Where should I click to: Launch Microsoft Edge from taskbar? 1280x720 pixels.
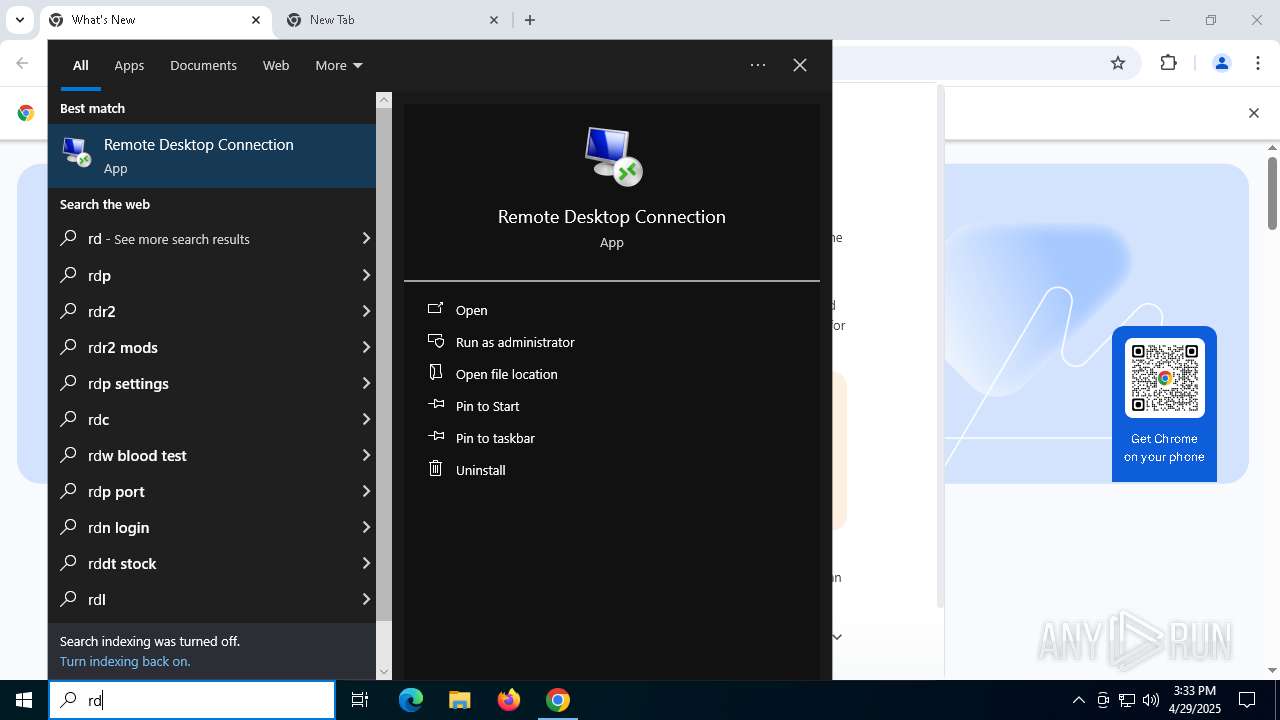411,700
